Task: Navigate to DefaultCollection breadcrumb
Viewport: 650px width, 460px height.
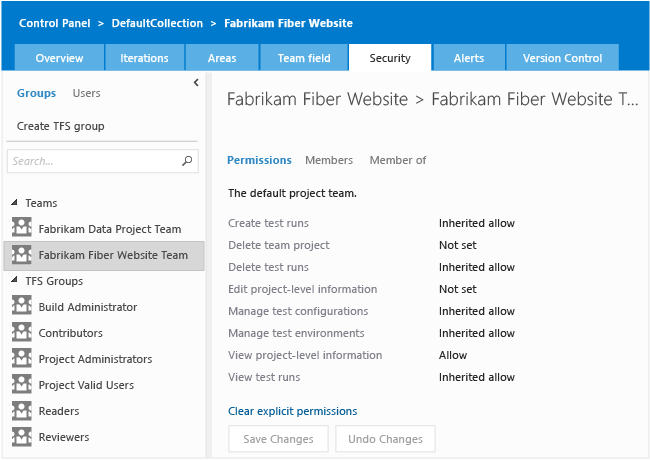Action: click(x=157, y=23)
